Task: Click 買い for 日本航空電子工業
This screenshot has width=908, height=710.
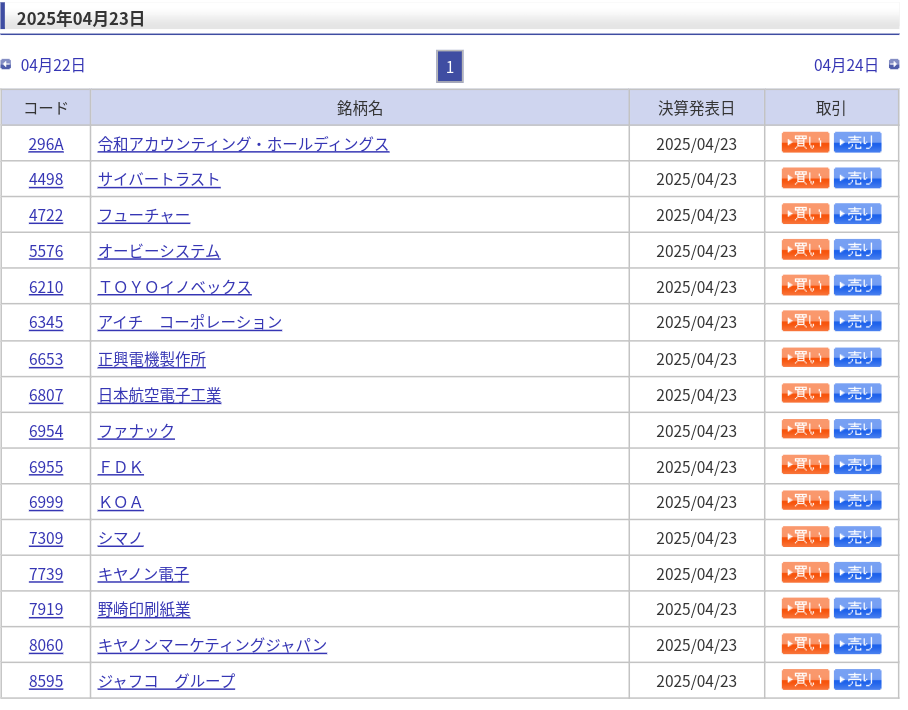Action: point(805,394)
